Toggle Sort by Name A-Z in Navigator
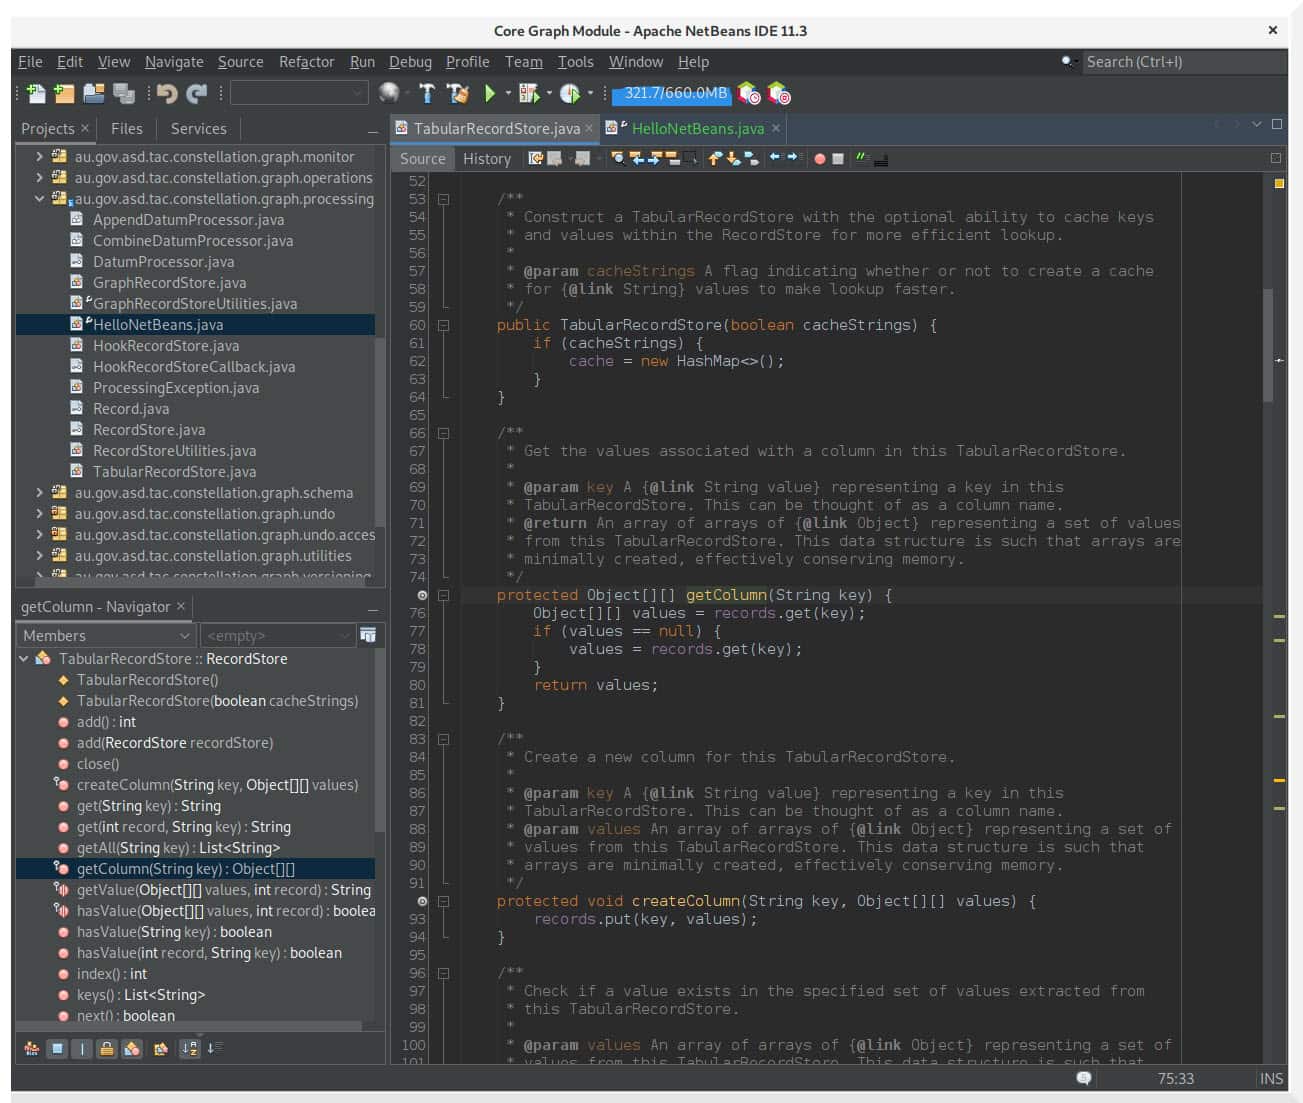 [x=190, y=1048]
